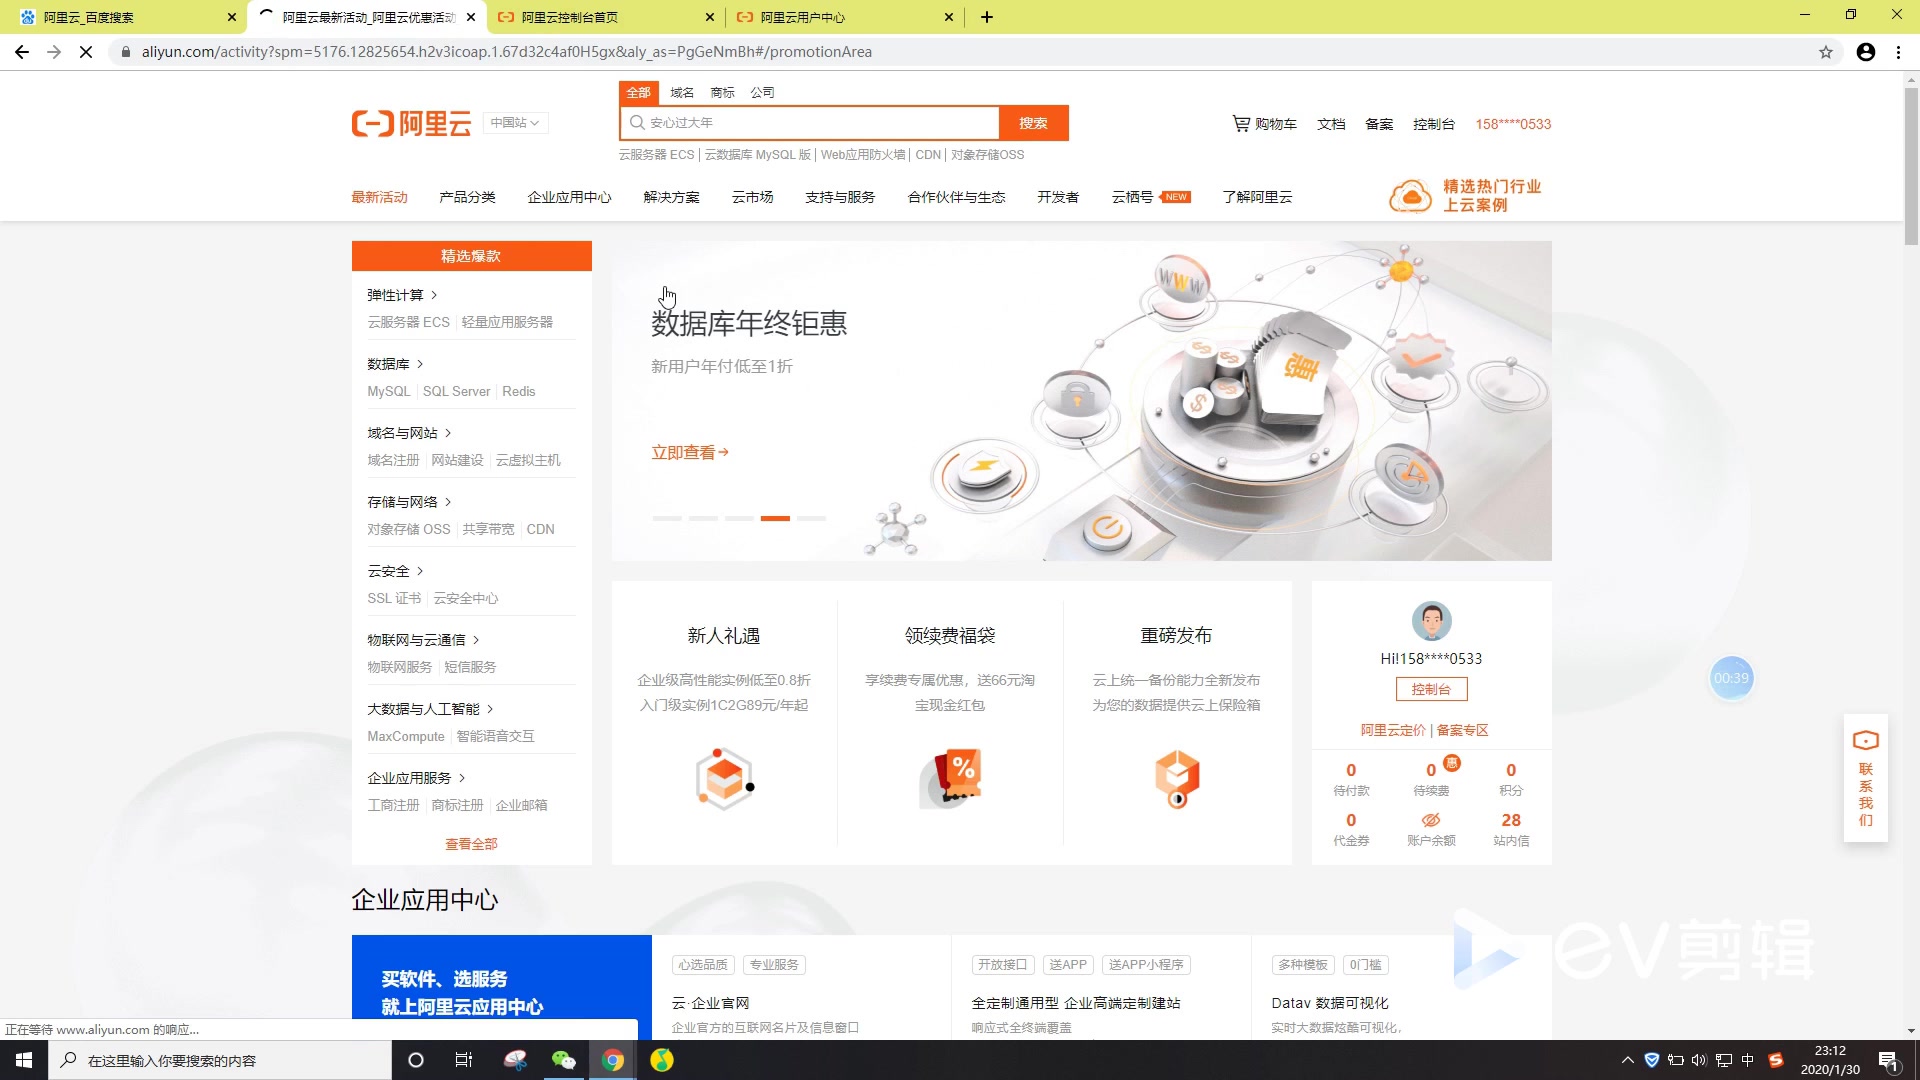Viewport: 1920px width, 1080px height.
Task: Open 备案专区 link
Action: point(1463,730)
